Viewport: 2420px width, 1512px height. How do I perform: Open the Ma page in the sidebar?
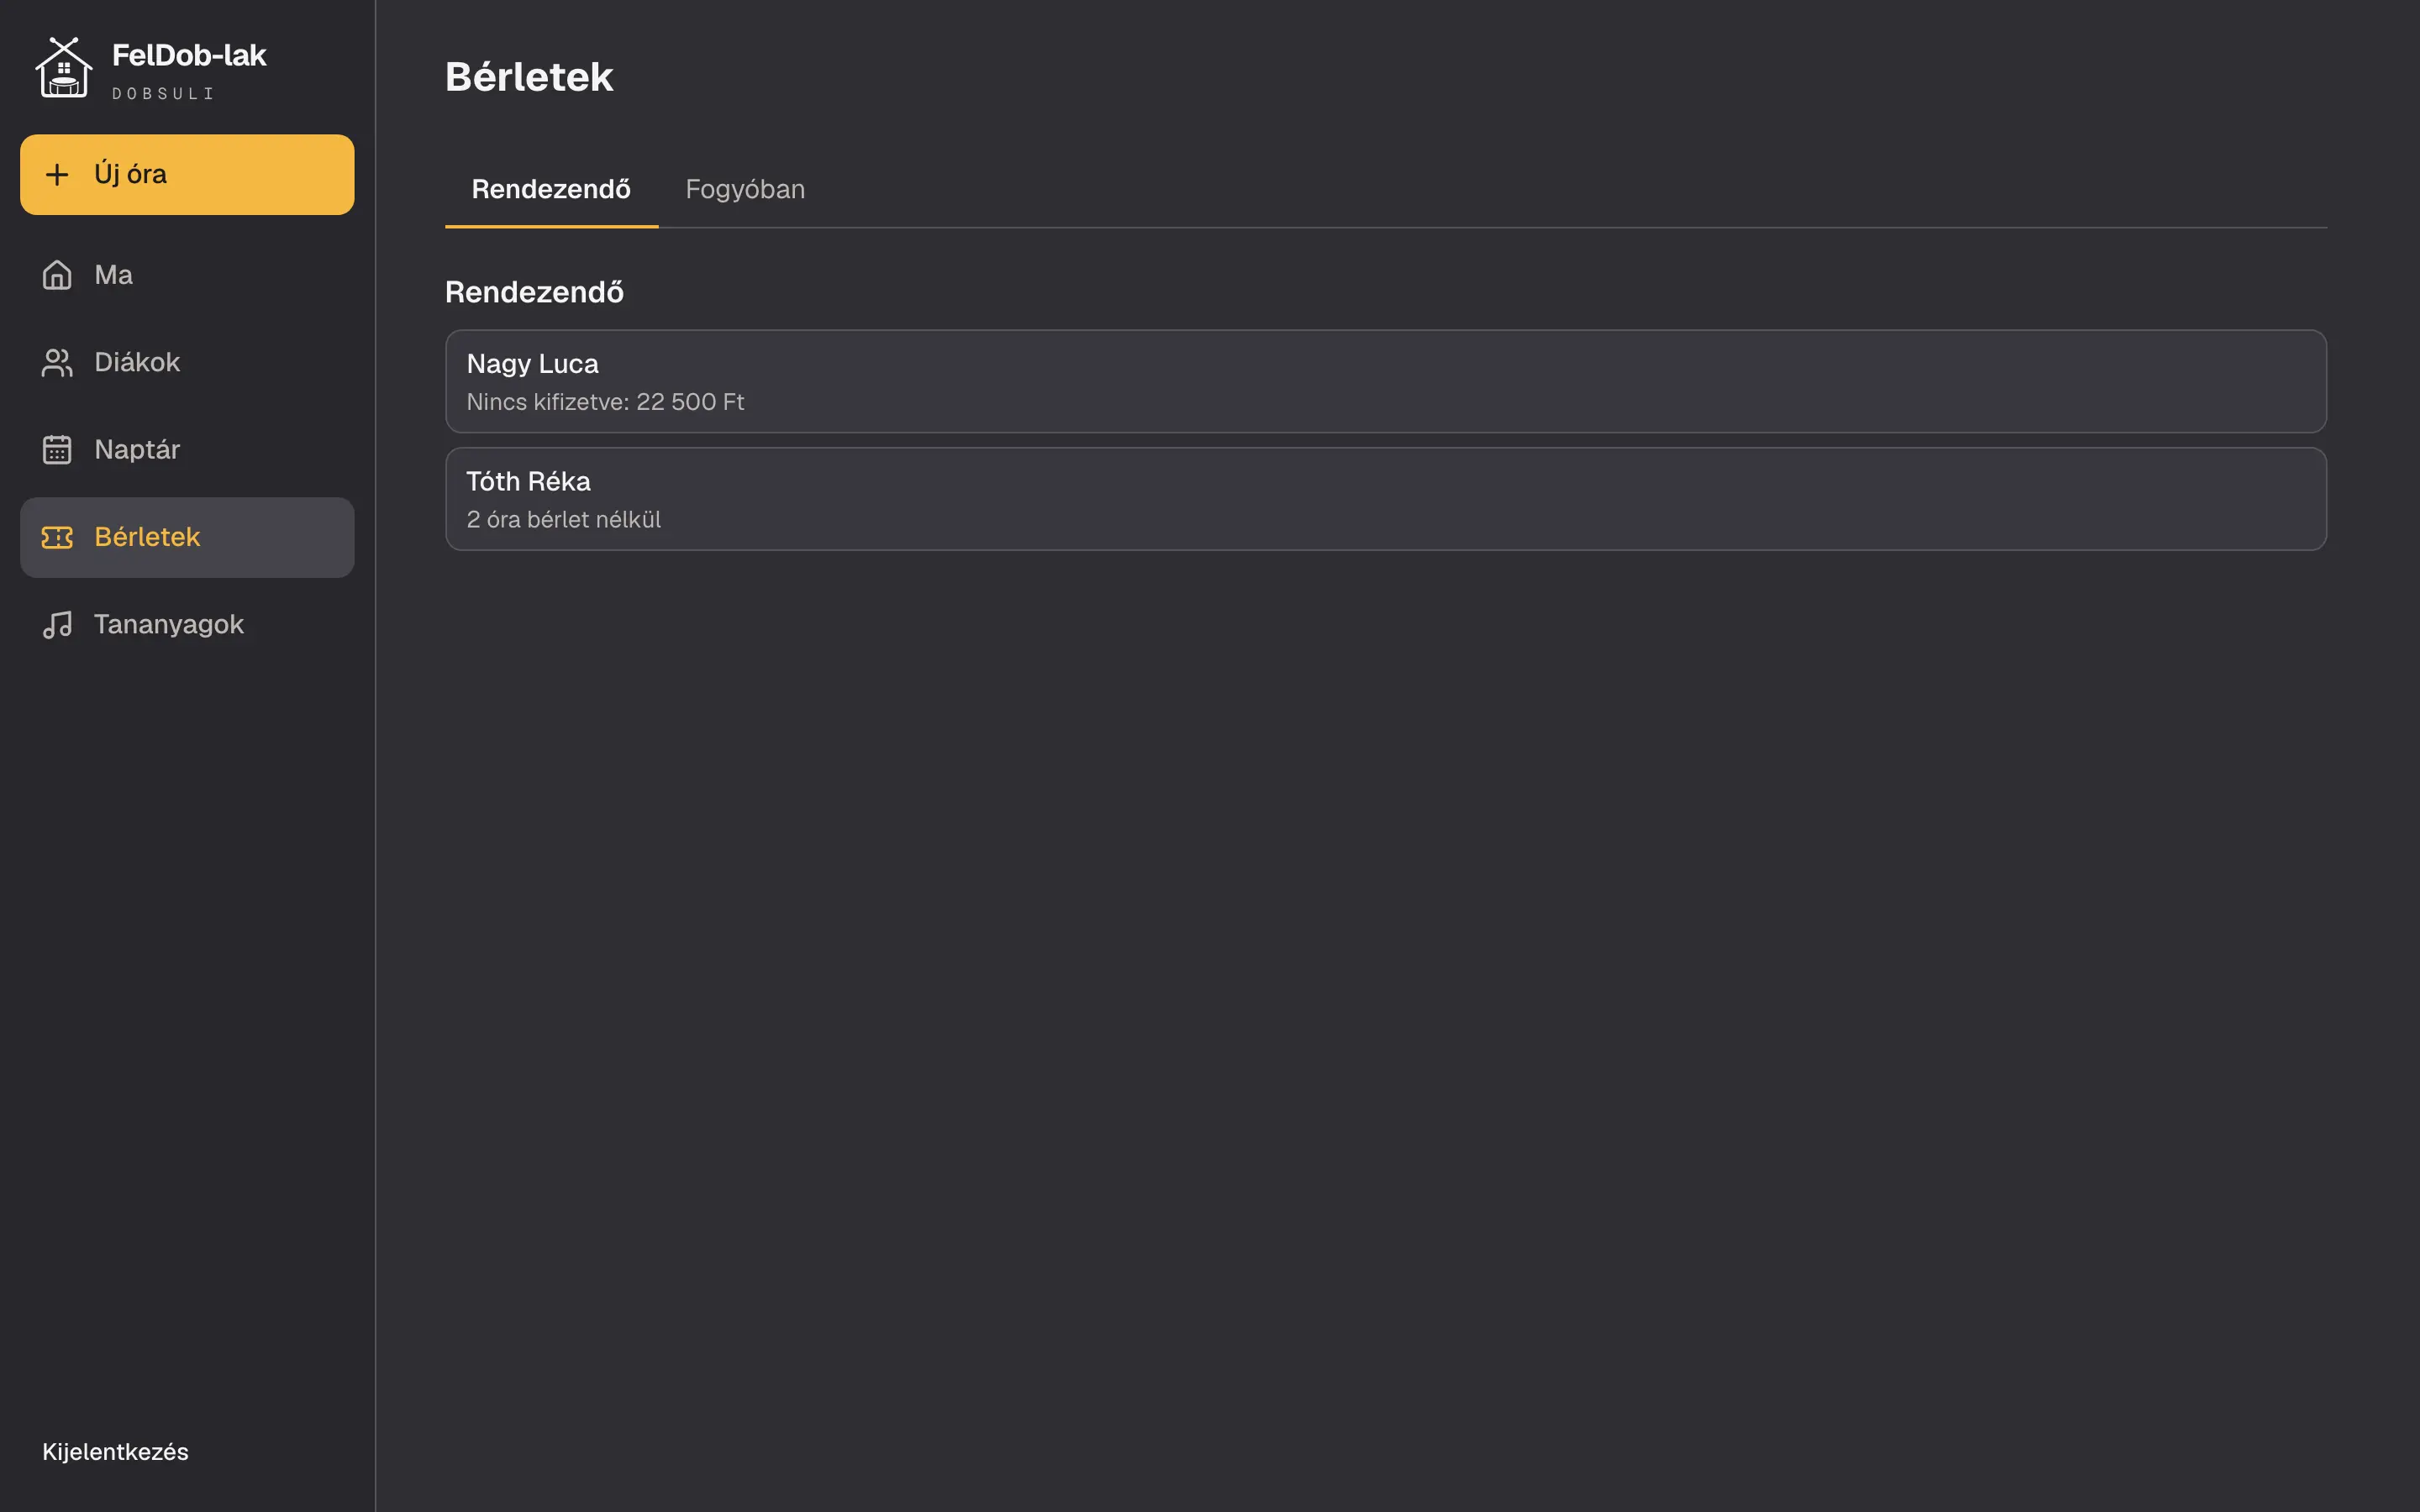click(187, 274)
